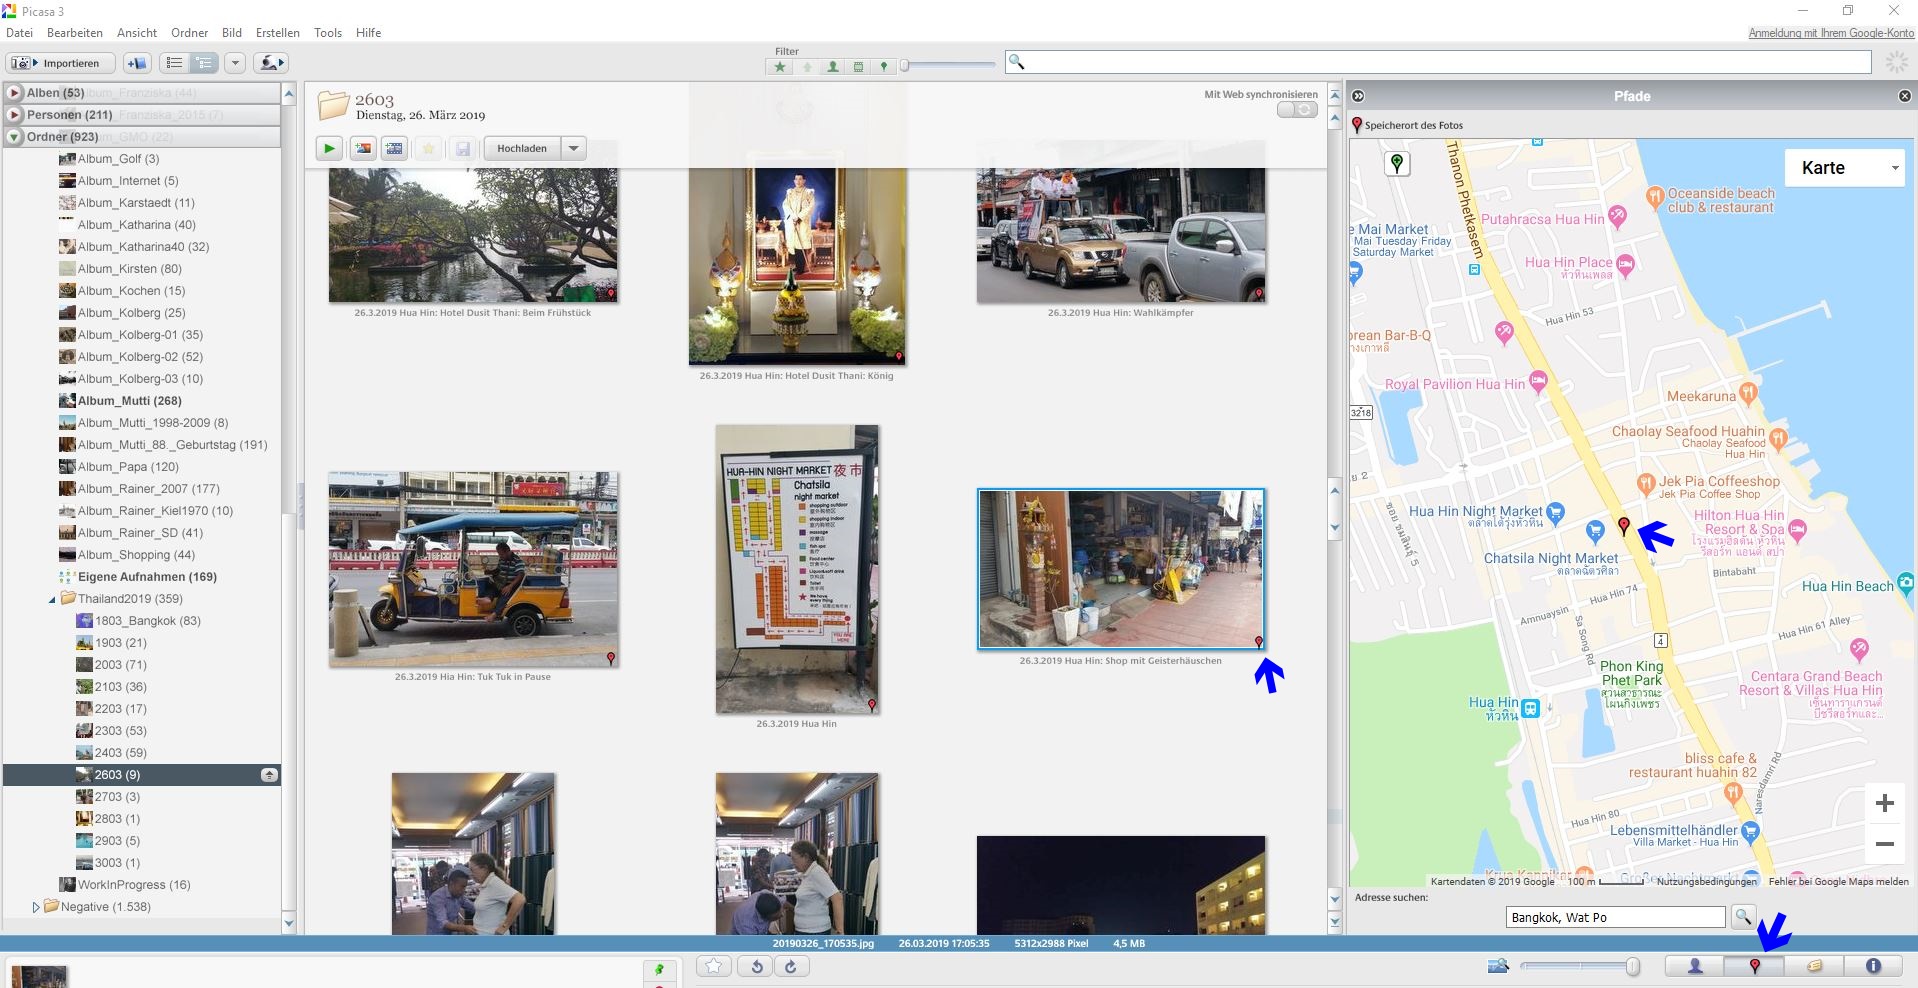Image resolution: width=1918 pixels, height=988 pixels.
Task: Open the People panel button
Action: 1695,966
